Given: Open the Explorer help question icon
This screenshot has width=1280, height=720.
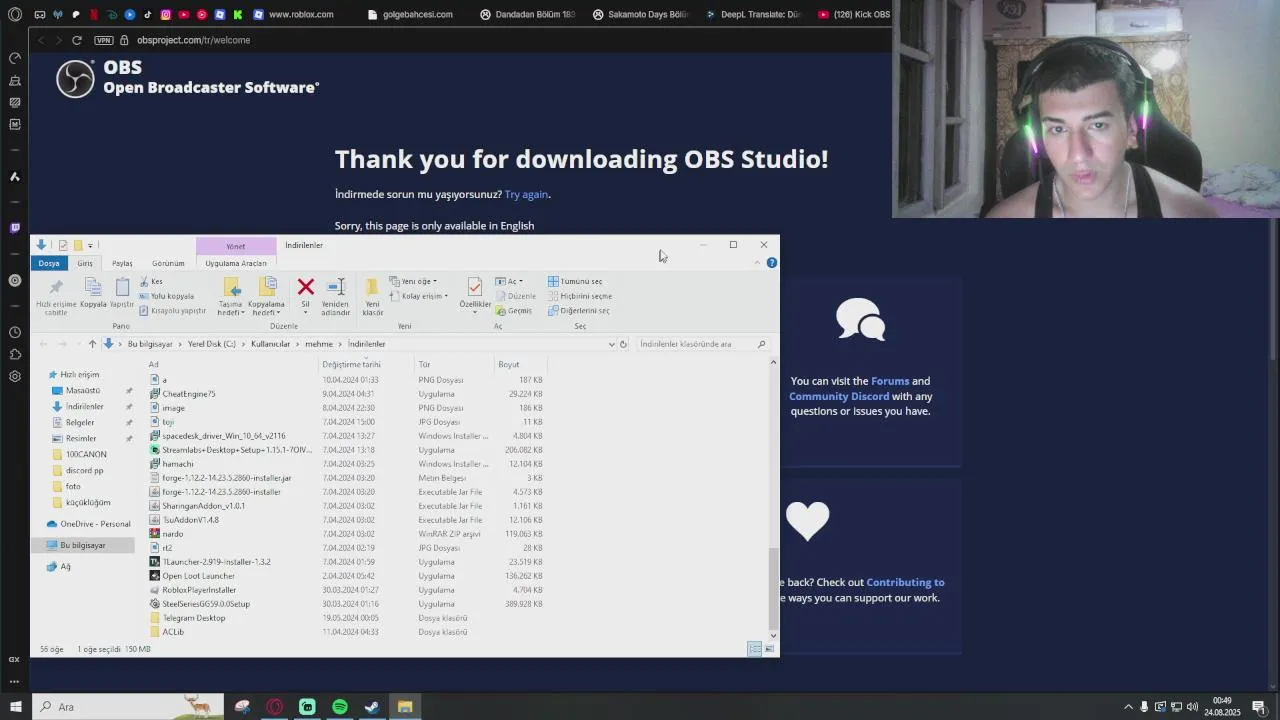Looking at the screenshot, I should point(772,262).
